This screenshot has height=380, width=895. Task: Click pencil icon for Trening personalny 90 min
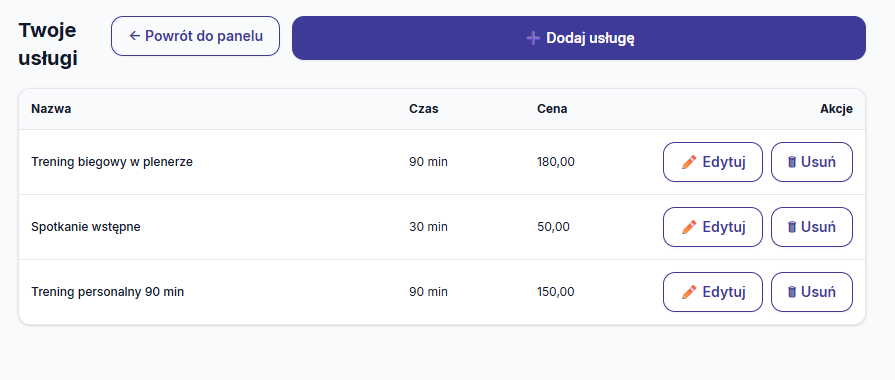(689, 292)
